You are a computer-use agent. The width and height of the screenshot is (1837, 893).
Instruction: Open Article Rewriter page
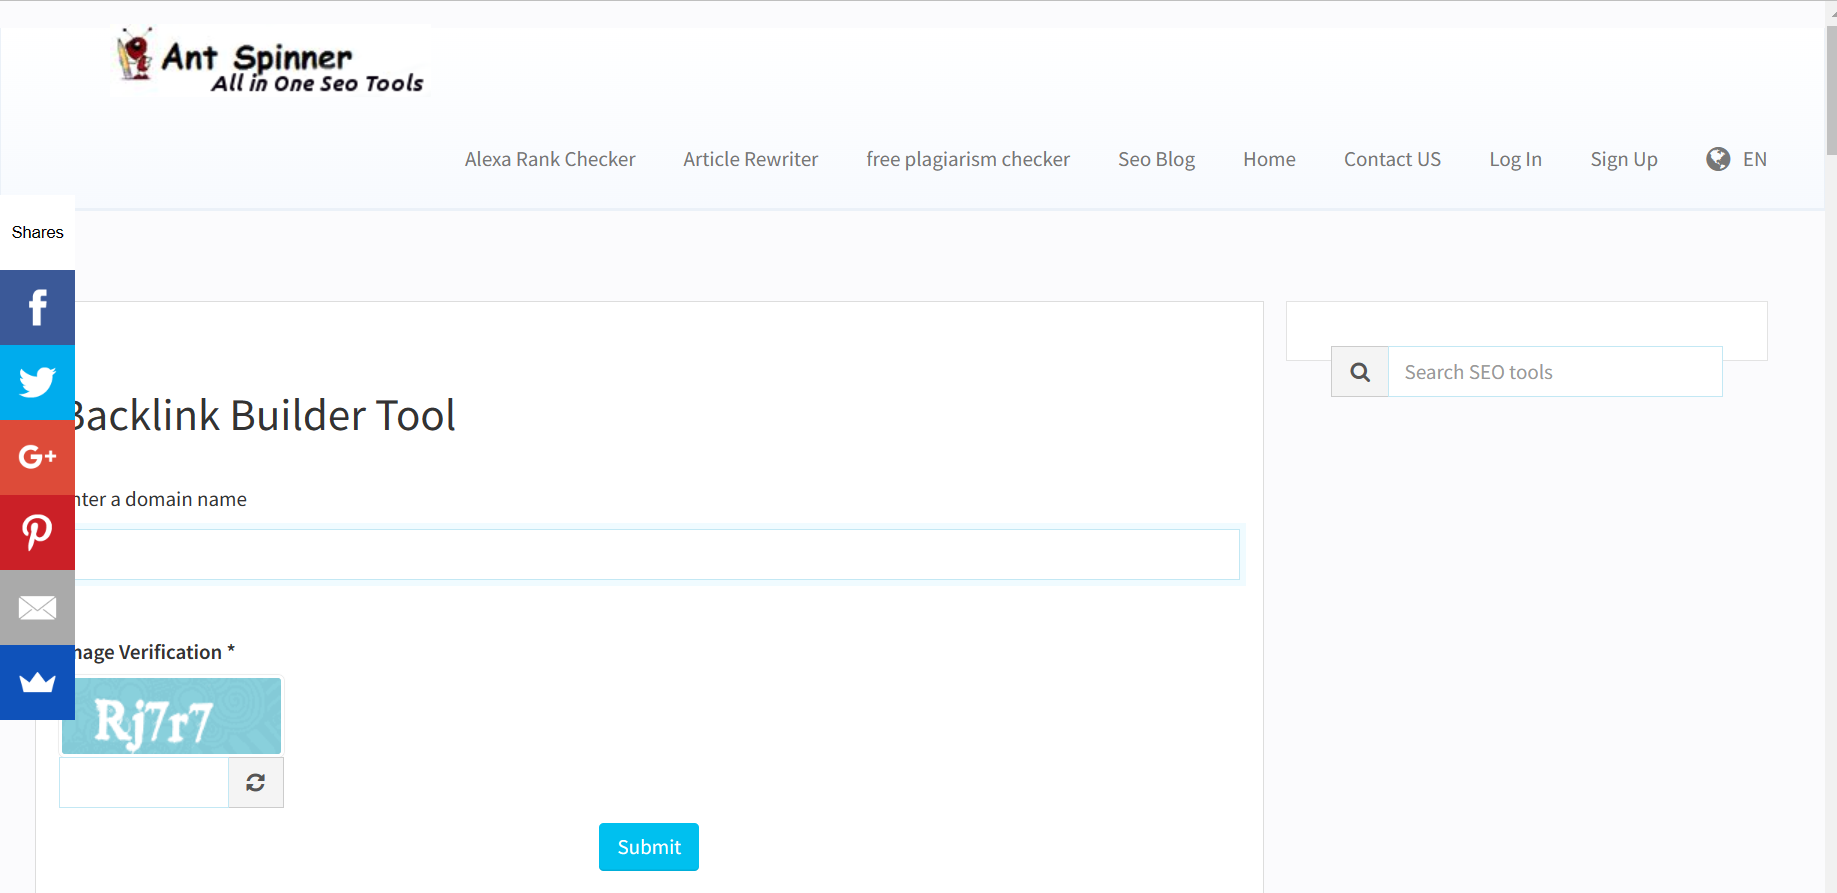[x=751, y=159]
